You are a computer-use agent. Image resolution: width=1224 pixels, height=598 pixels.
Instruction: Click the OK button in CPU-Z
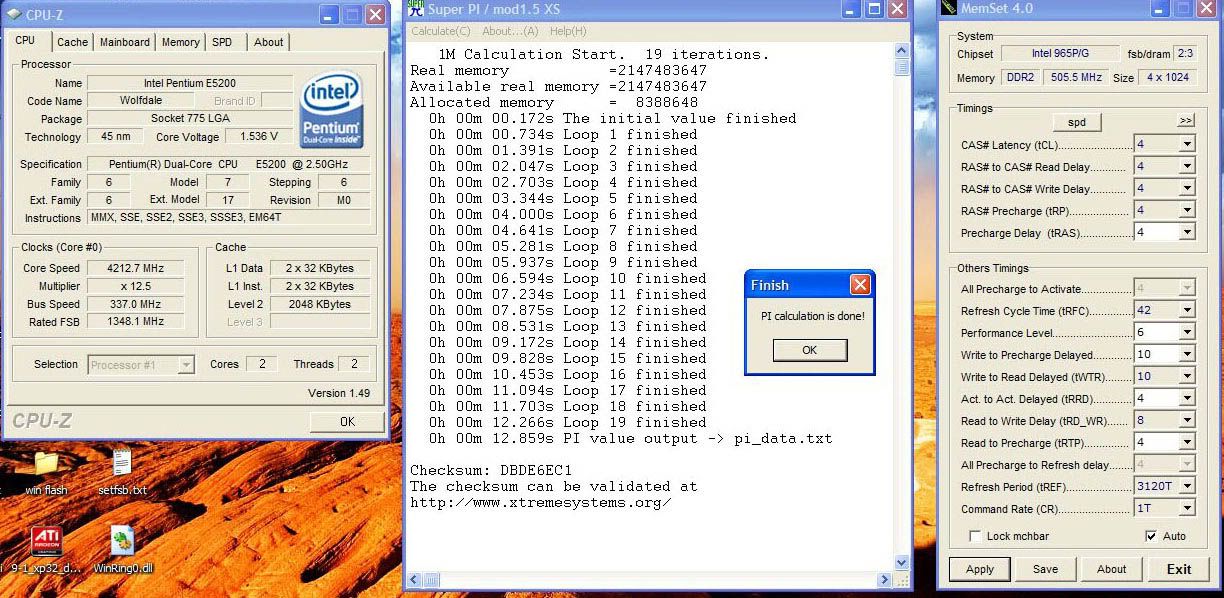click(x=347, y=421)
